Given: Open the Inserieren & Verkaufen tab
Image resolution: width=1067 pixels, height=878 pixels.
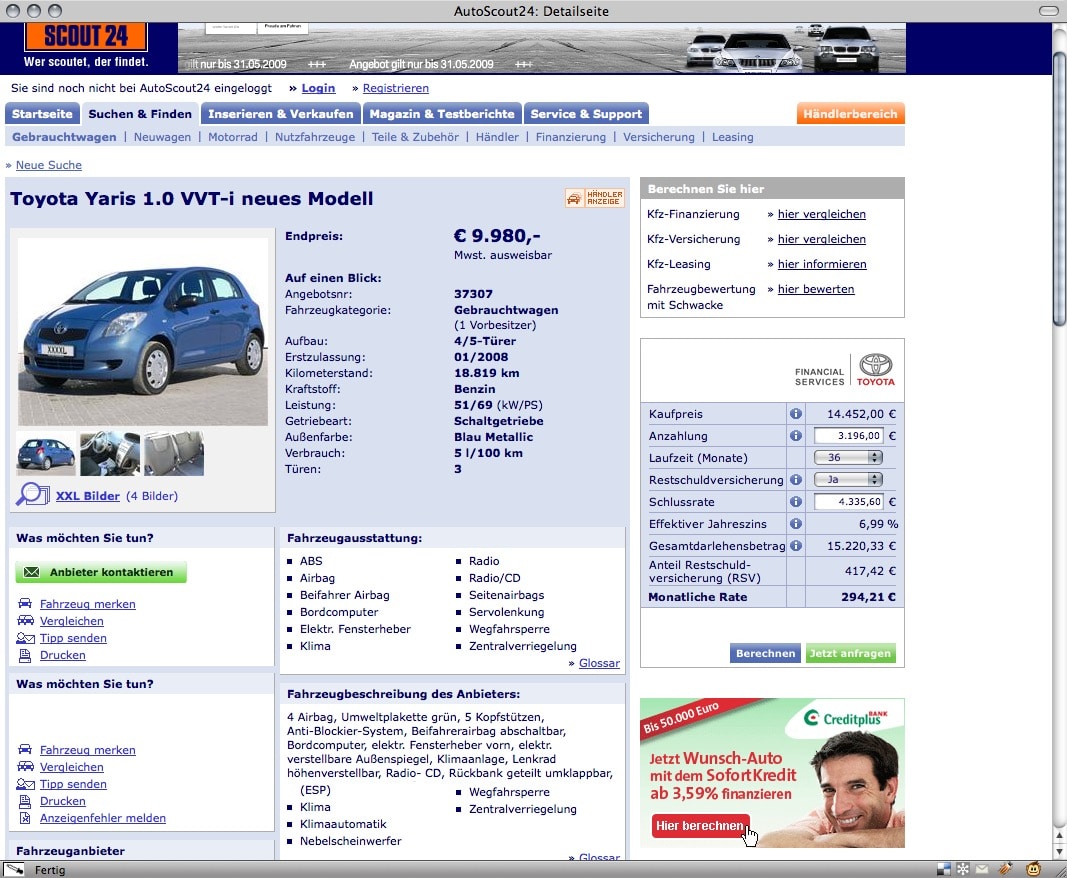Looking at the screenshot, I should [x=280, y=114].
